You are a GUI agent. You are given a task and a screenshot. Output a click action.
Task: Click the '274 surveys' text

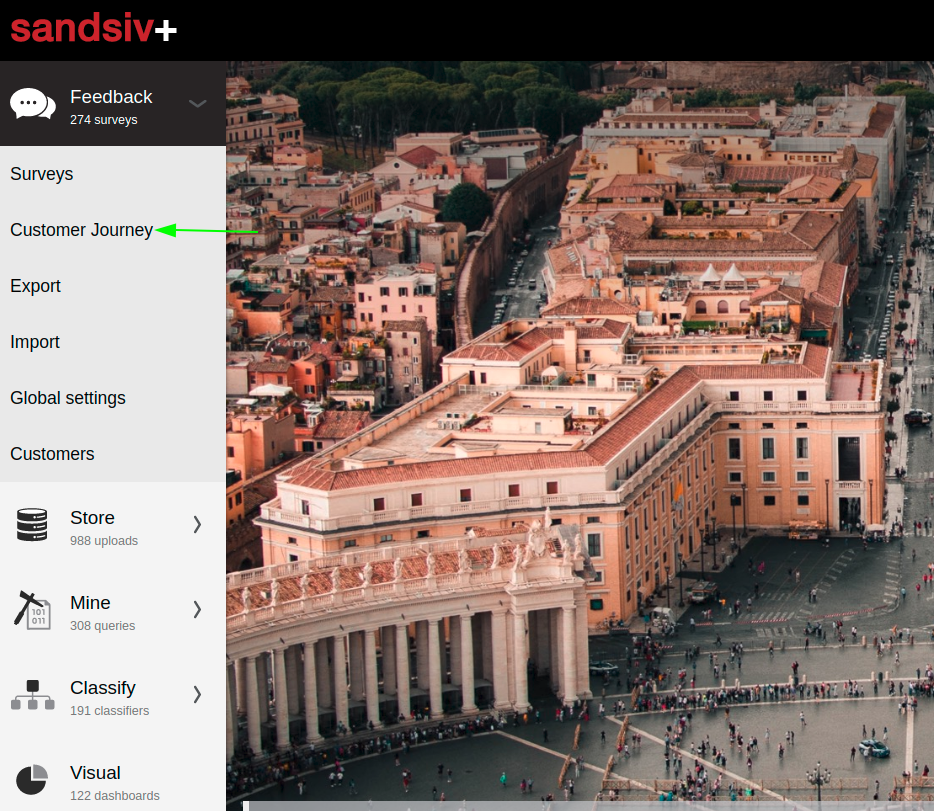104,120
